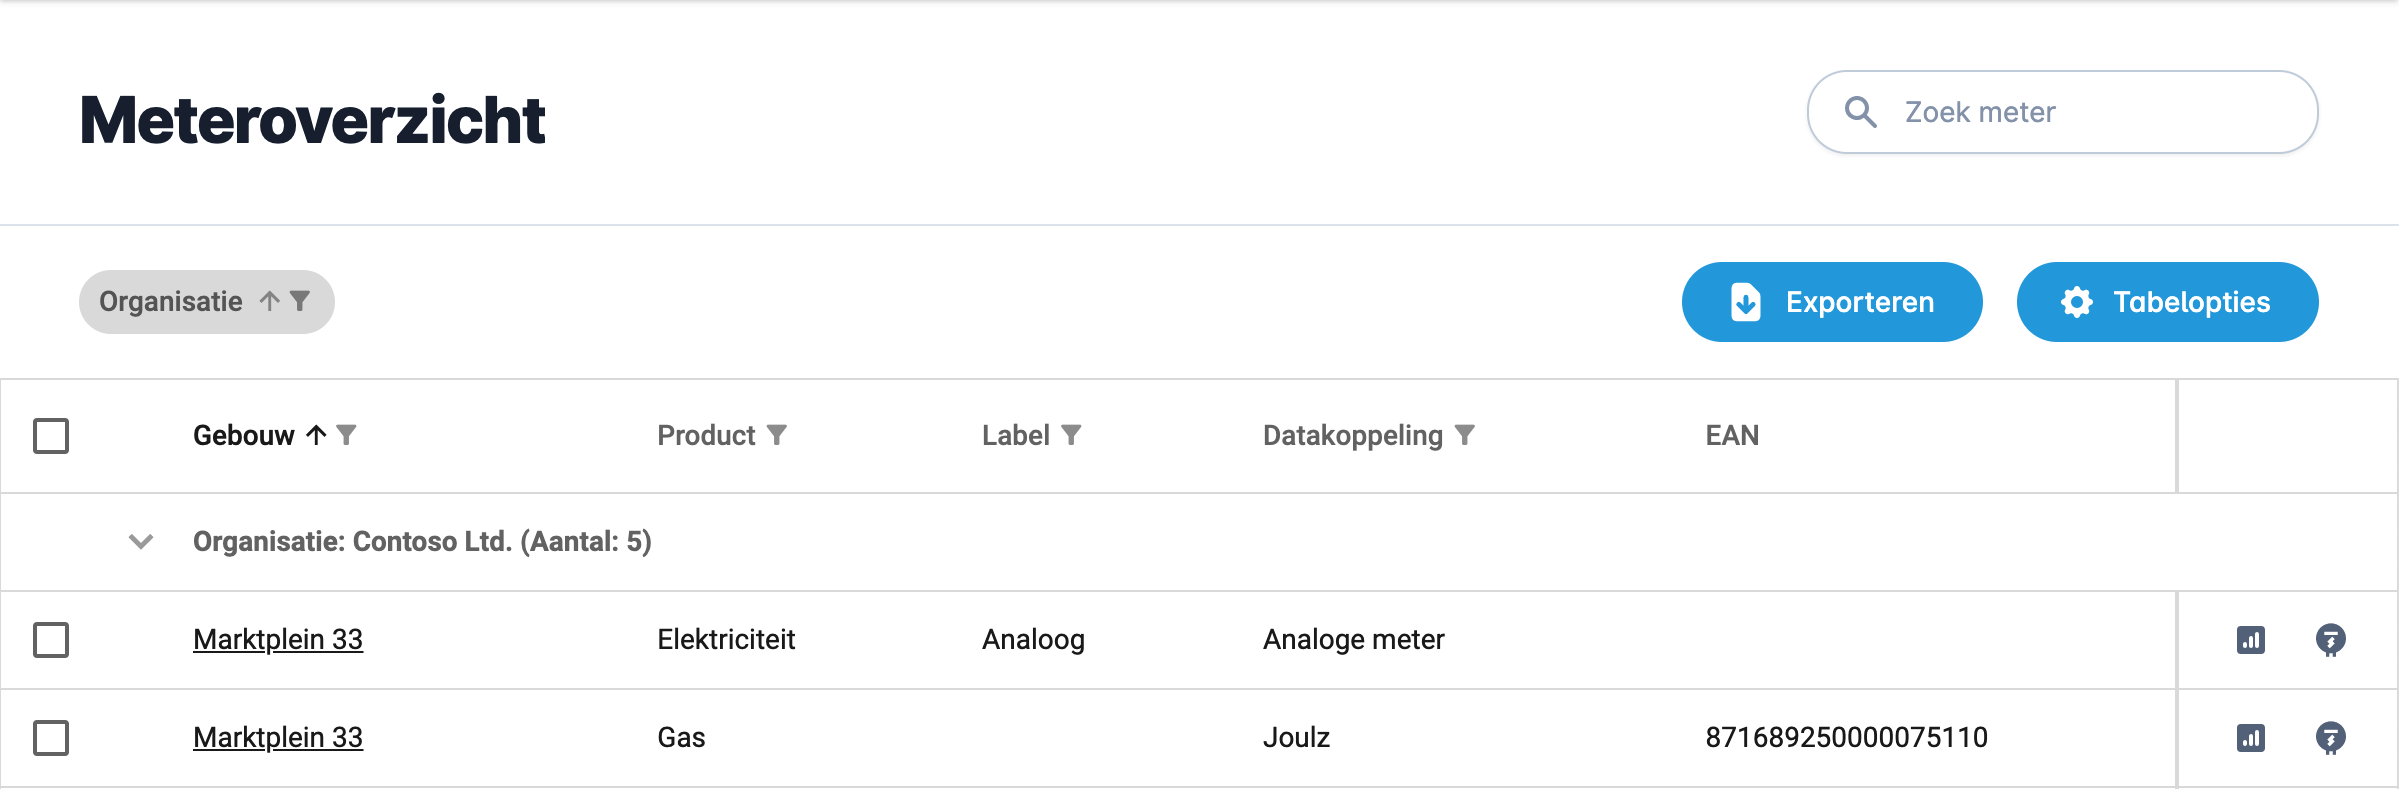Sort by the Gebouw column header

(243, 435)
